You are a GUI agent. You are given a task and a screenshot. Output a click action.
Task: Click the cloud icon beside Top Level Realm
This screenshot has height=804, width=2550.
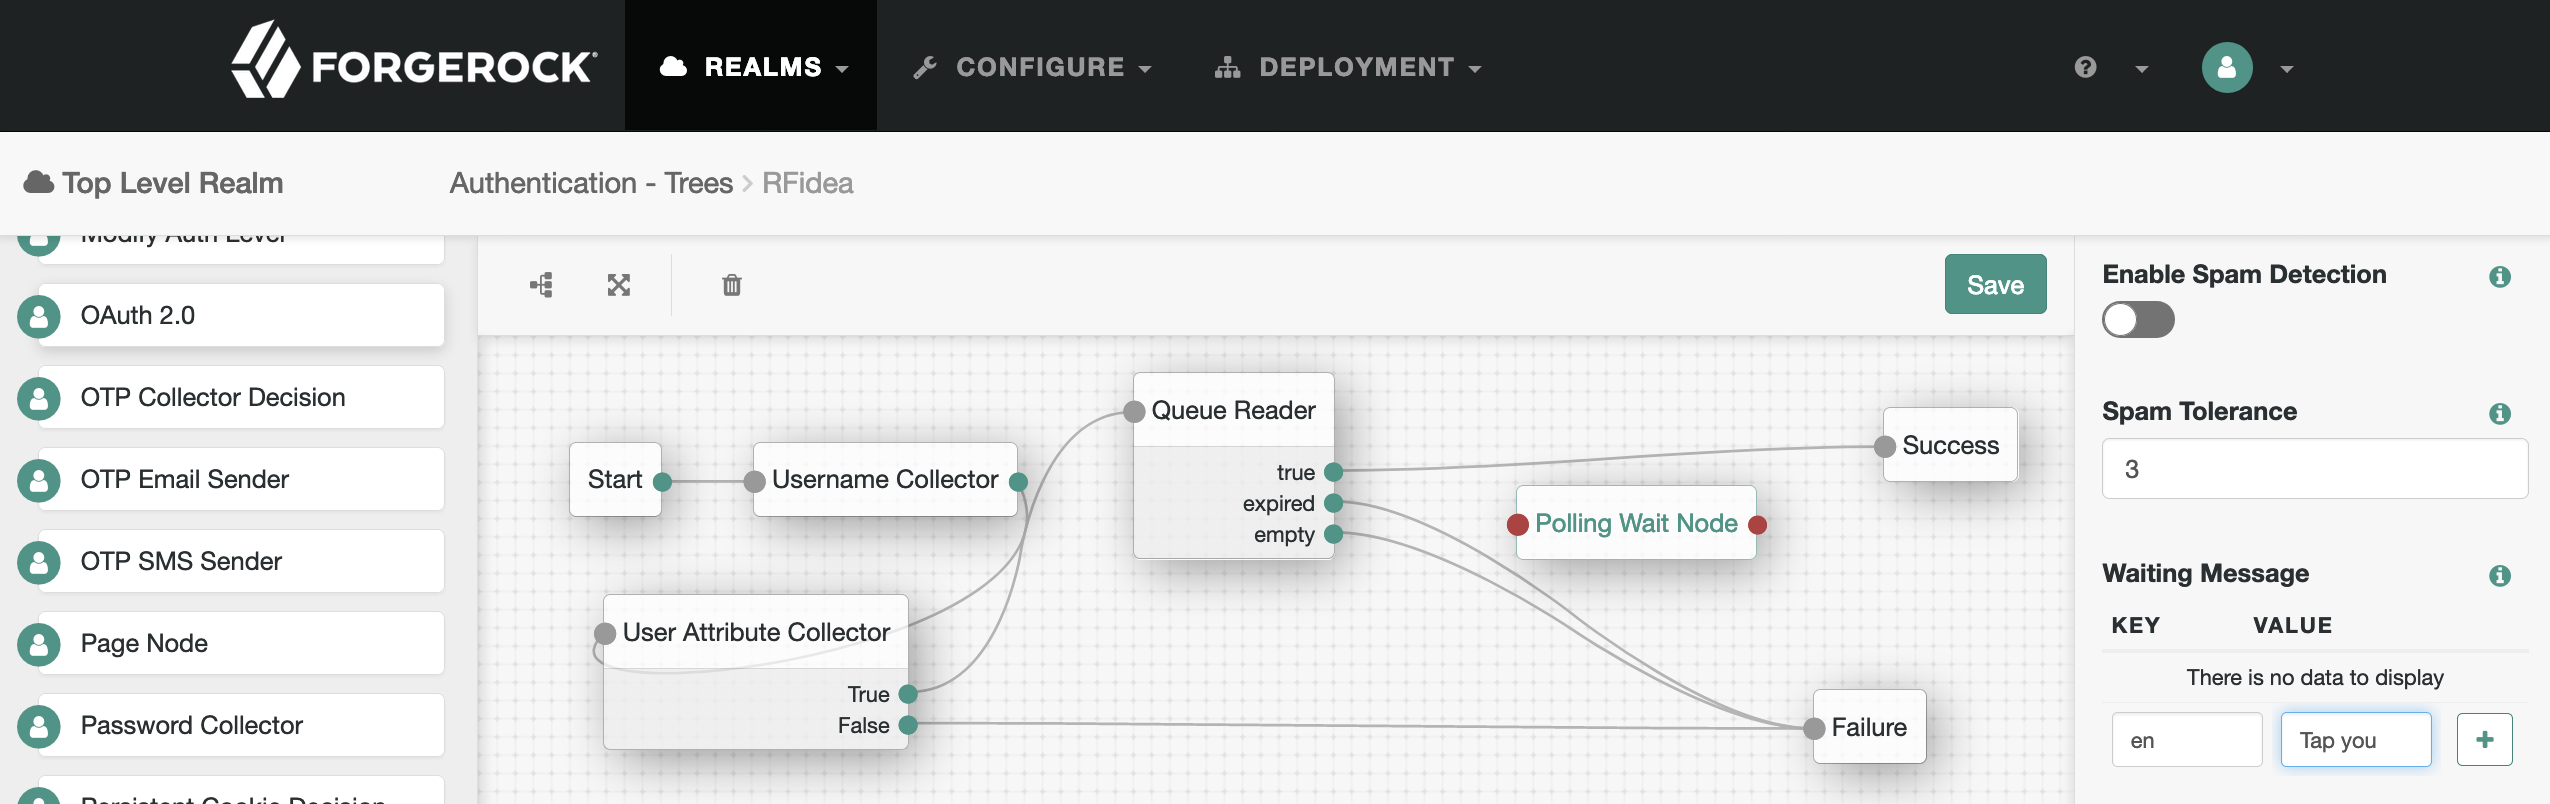coord(39,182)
